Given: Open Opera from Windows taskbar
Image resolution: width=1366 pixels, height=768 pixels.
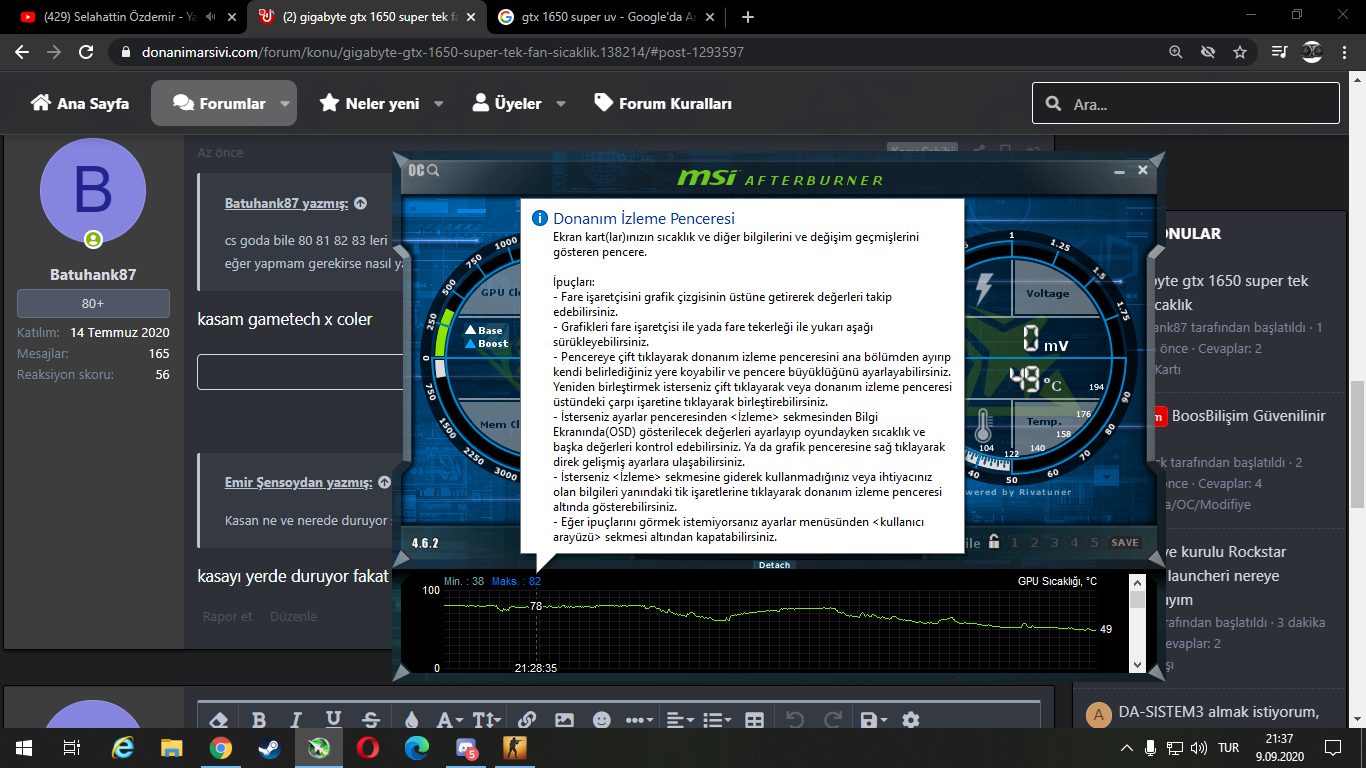Looking at the screenshot, I should click(x=368, y=747).
